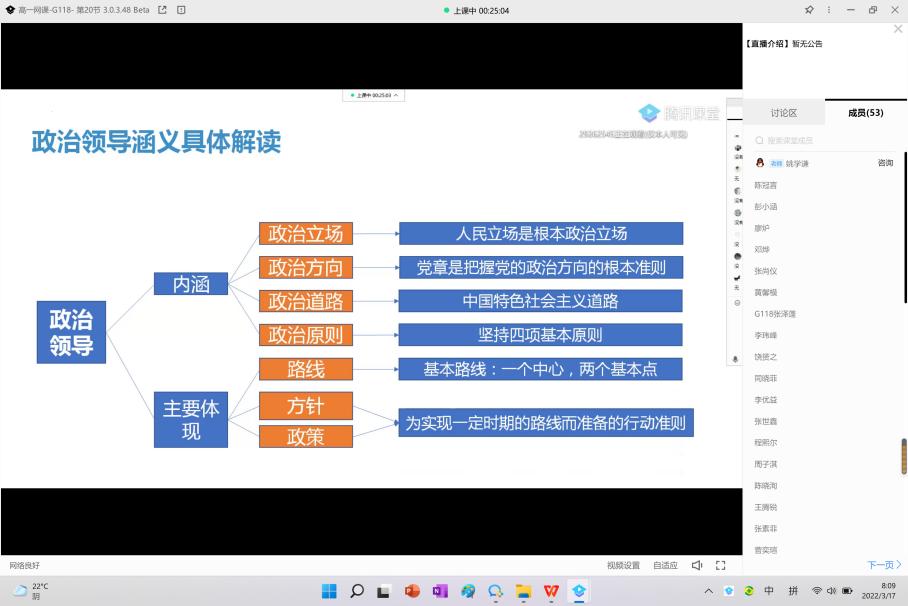
Task: Switch to the 讨论区 discussion tab
Action: (x=784, y=113)
